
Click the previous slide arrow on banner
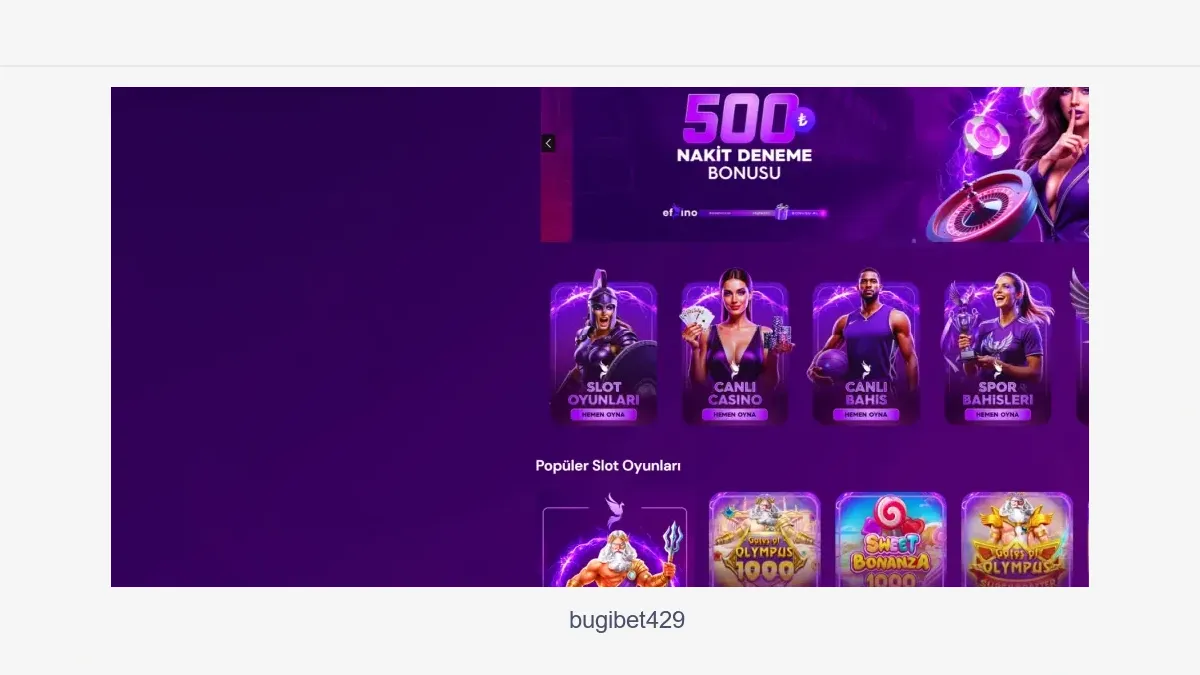(548, 144)
